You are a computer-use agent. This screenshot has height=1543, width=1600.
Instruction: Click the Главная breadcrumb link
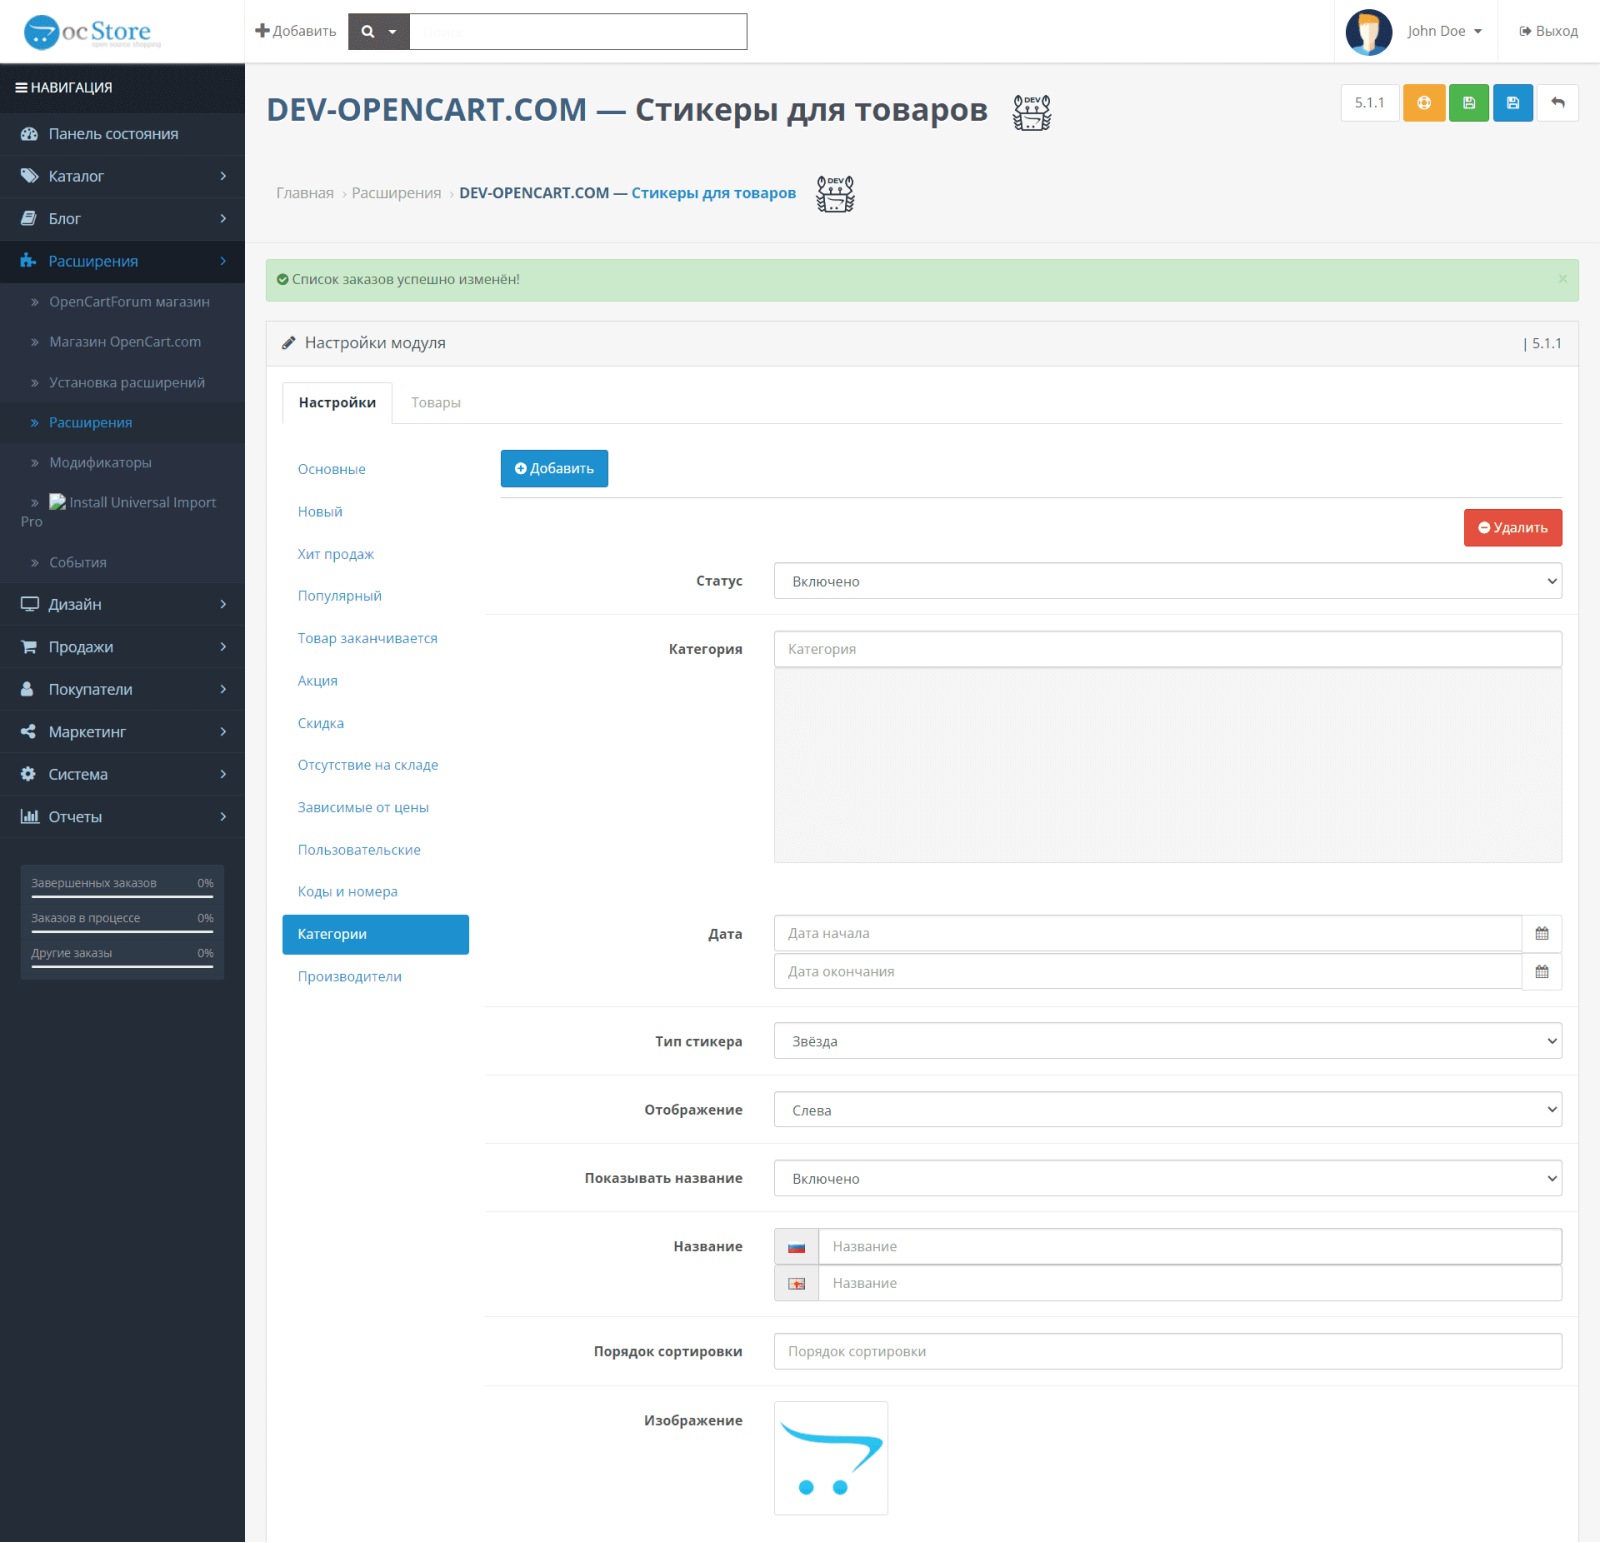point(305,193)
